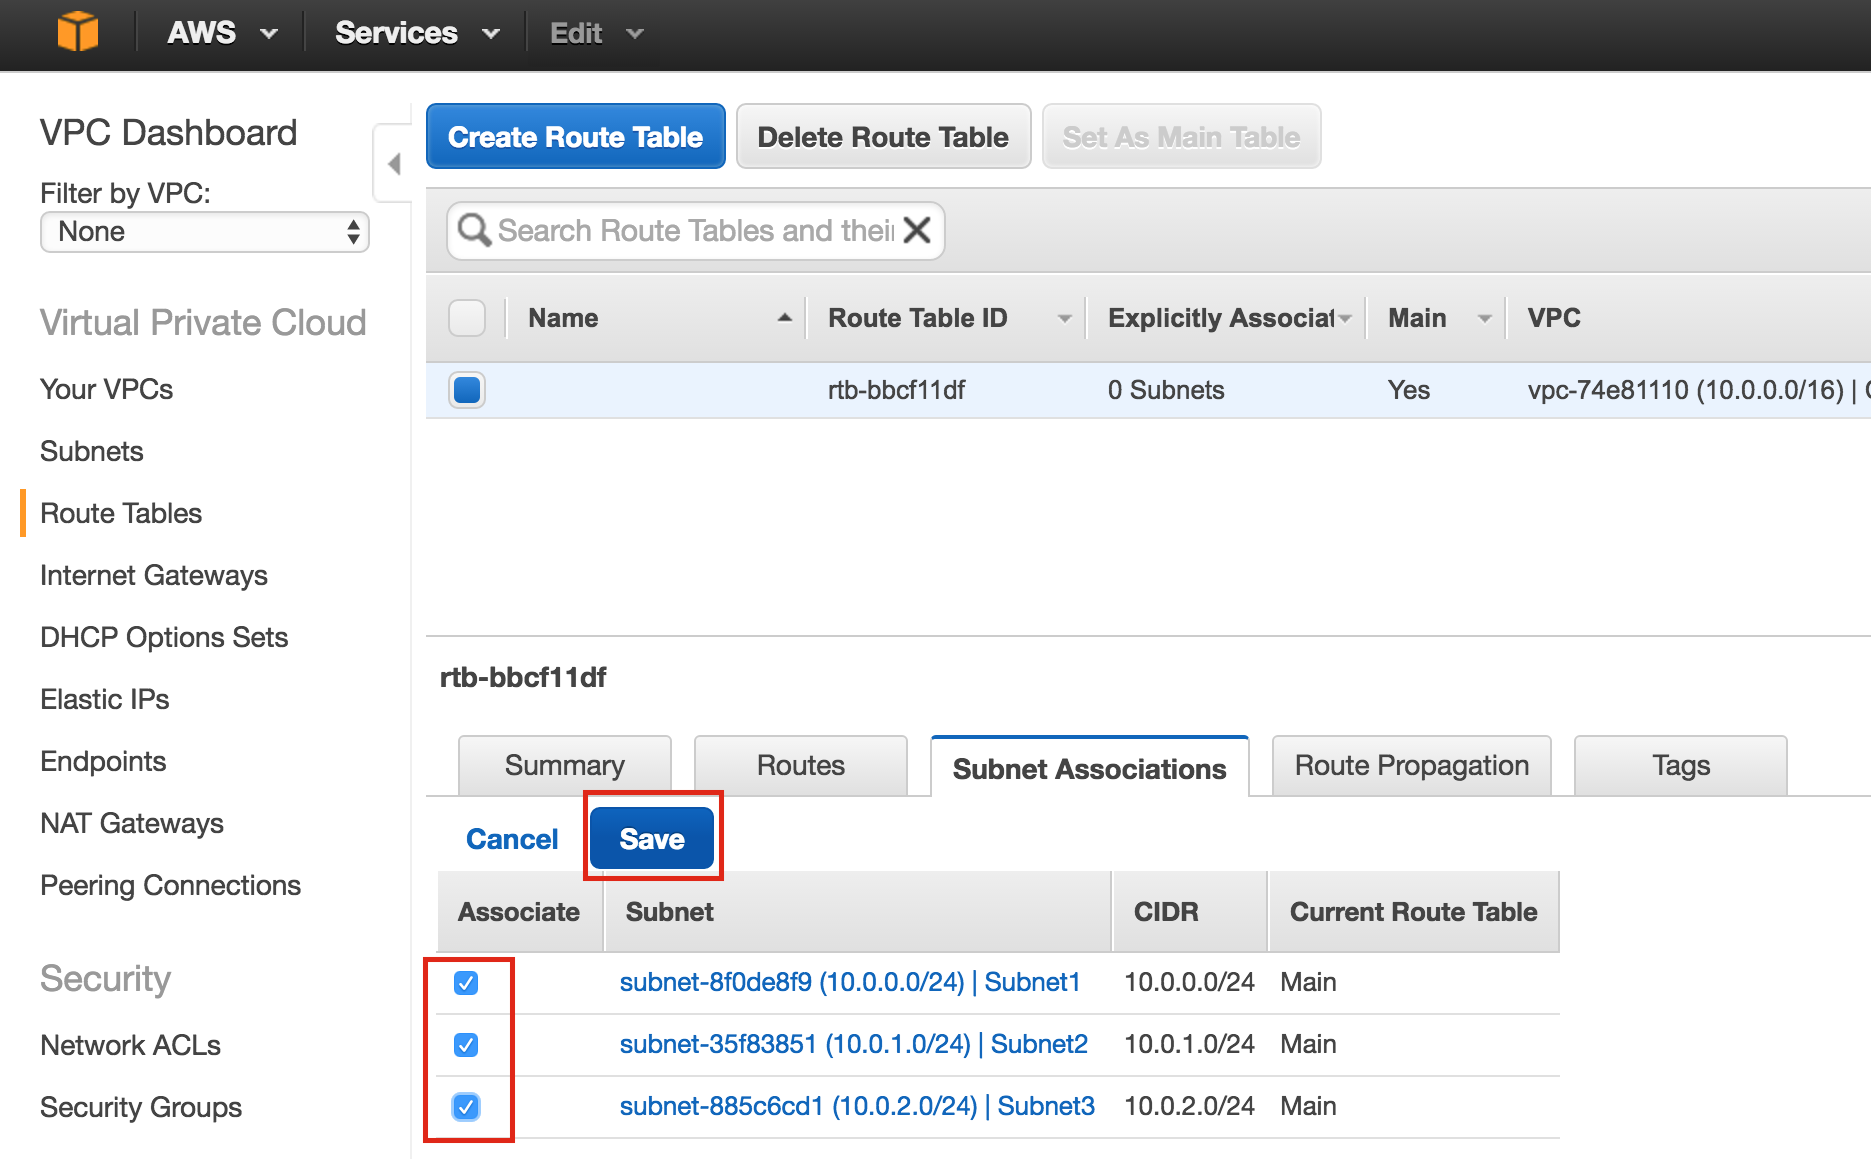Open Network ACLs page
Viewport: 1871px width, 1159px height.
[131, 1045]
